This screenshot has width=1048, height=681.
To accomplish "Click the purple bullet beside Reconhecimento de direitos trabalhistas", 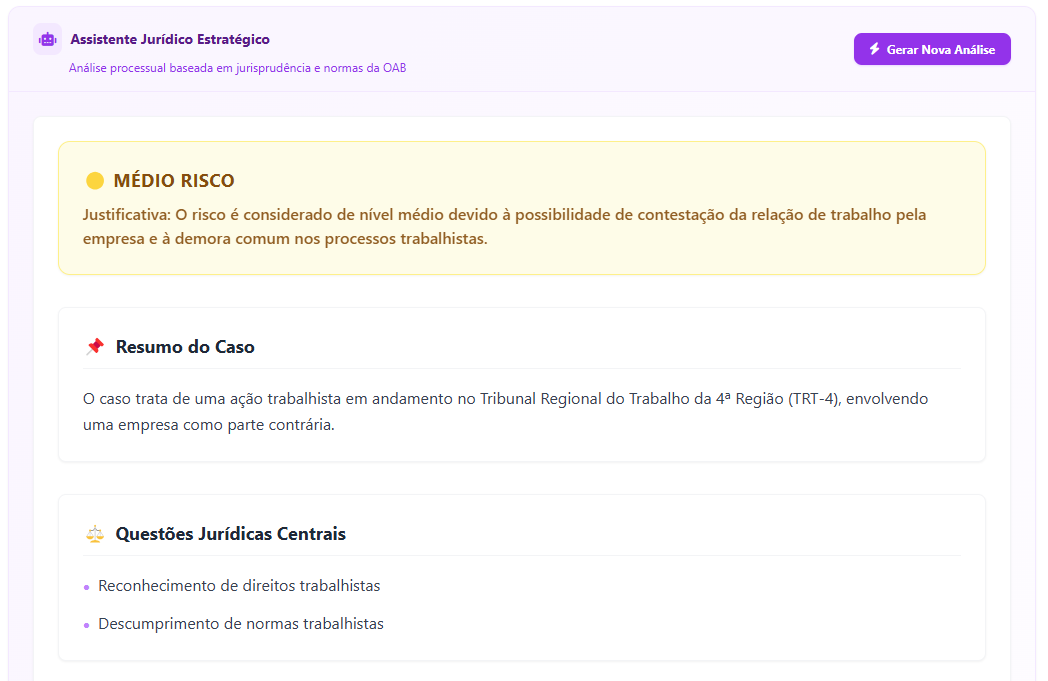I will 88,588.
